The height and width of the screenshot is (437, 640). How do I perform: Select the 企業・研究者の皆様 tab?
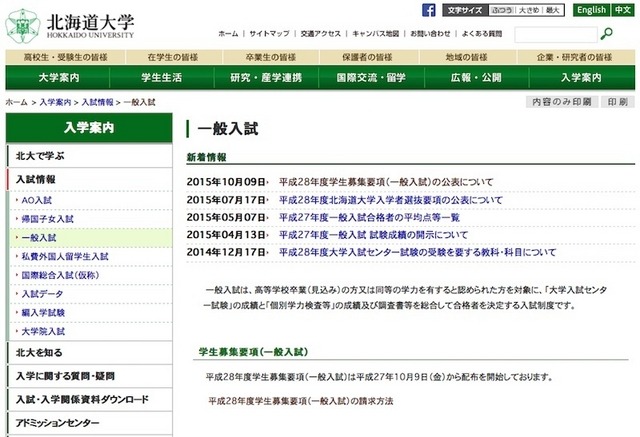[x=575, y=57]
